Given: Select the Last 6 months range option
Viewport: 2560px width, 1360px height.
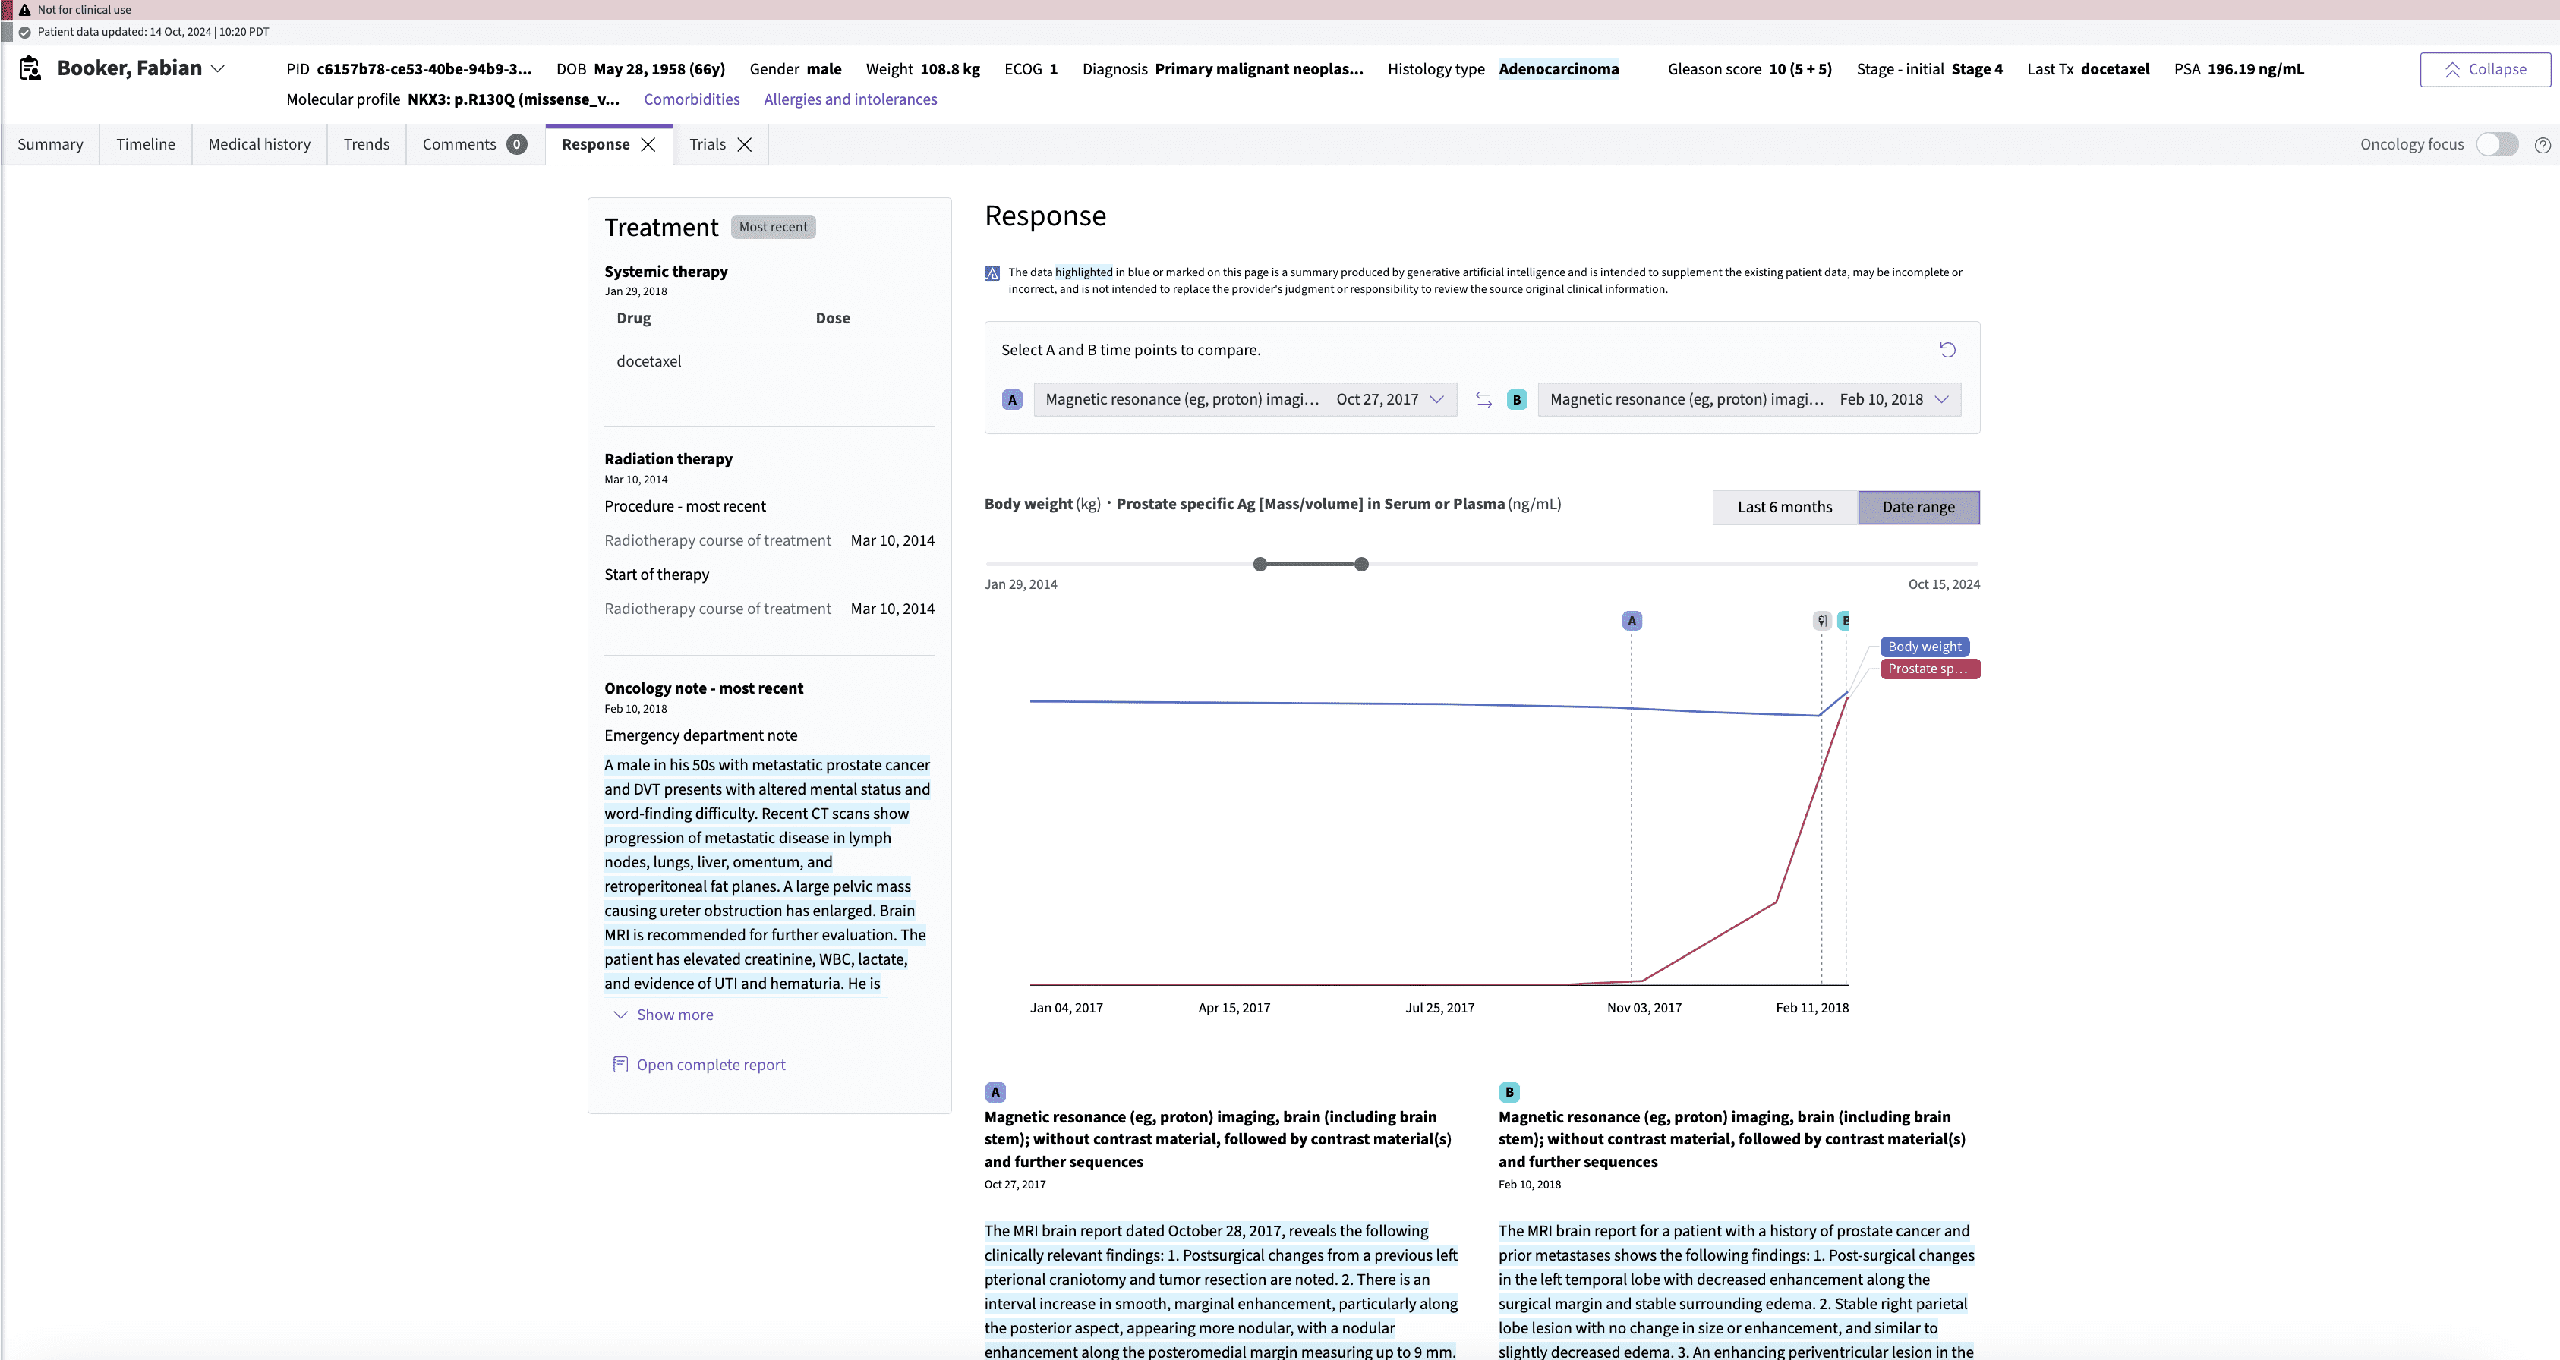Looking at the screenshot, I should tap(1784, 507).
